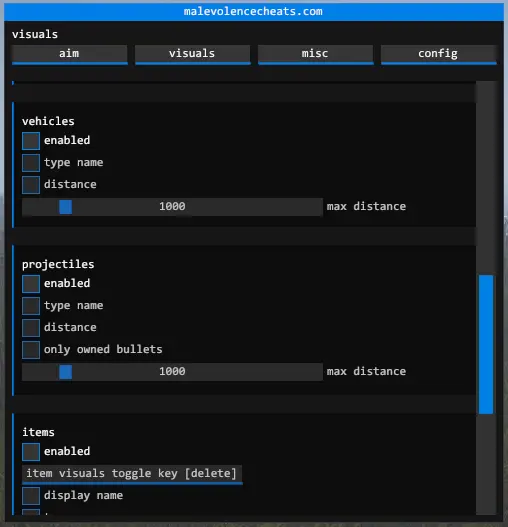Go to the config tab
Screen dimensions: 508x527
[438, 54]
